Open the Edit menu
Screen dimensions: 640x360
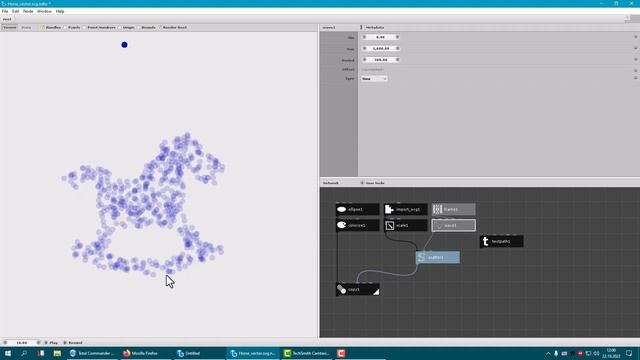point(16,11)
